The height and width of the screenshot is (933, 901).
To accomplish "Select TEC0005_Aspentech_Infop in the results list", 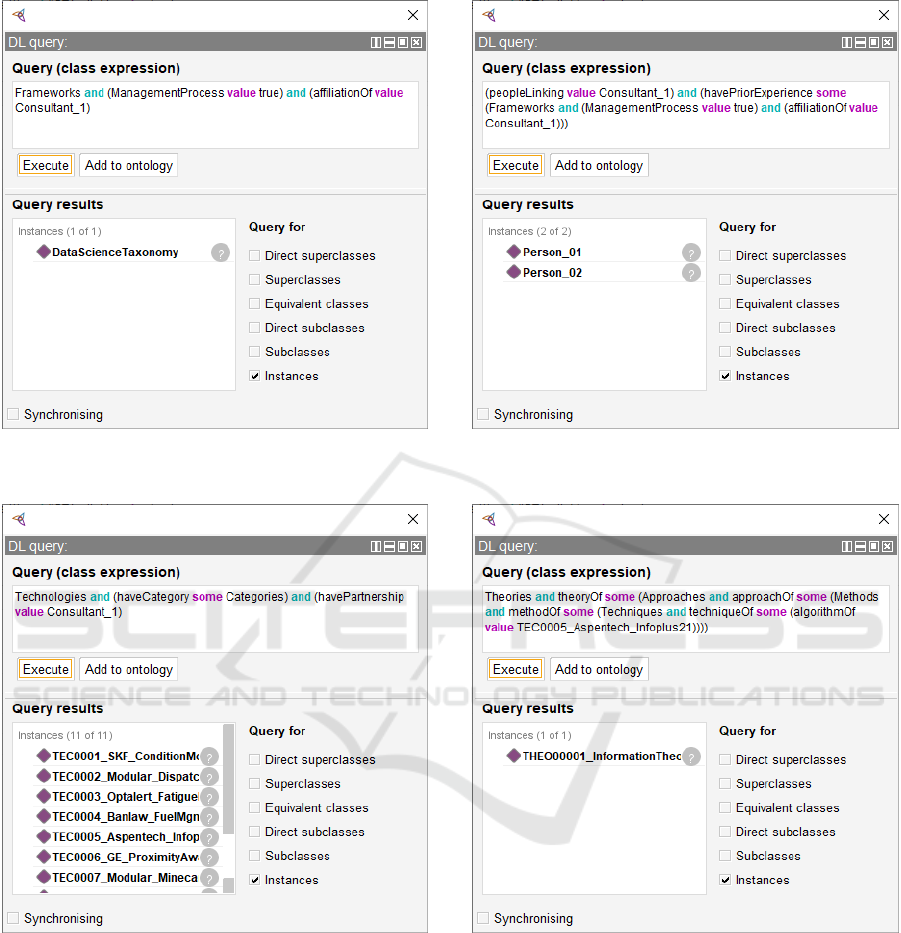I will [x=125, y=837].
